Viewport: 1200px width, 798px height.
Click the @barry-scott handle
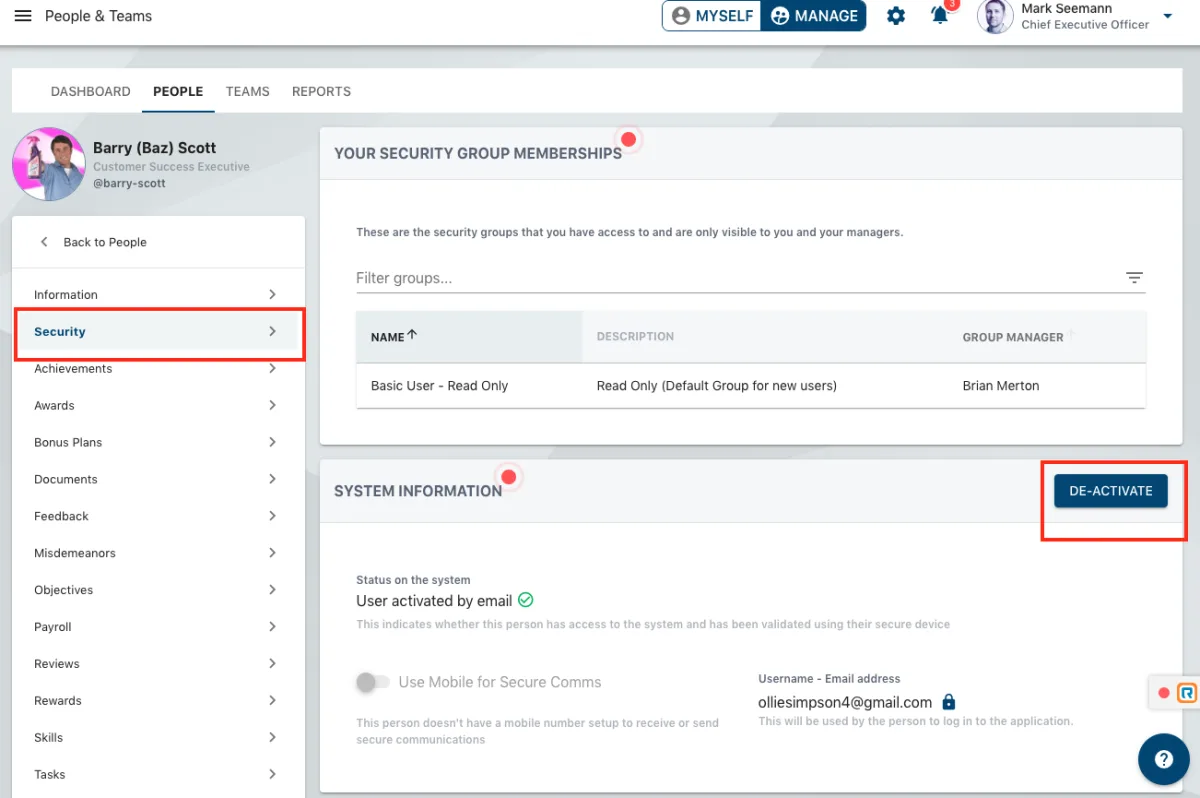[x=130, y=184]
